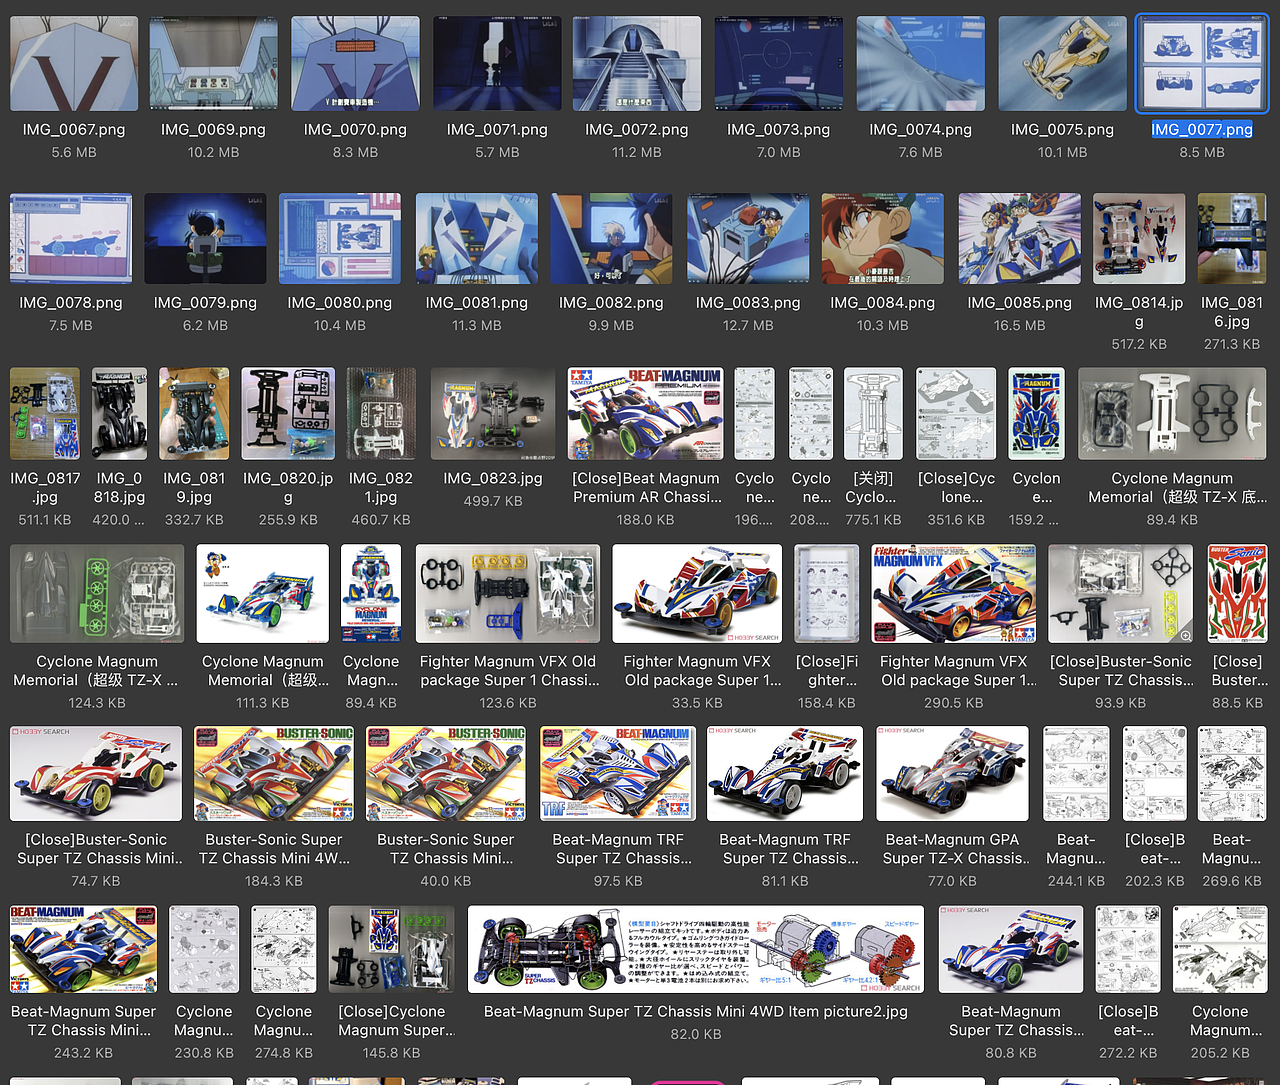Image resolution: width=1280 pixels, height=1085 pixels.
Task: Select the 272.2 KB Beat manual thumbnail
Action: (x=1128, y=949)
